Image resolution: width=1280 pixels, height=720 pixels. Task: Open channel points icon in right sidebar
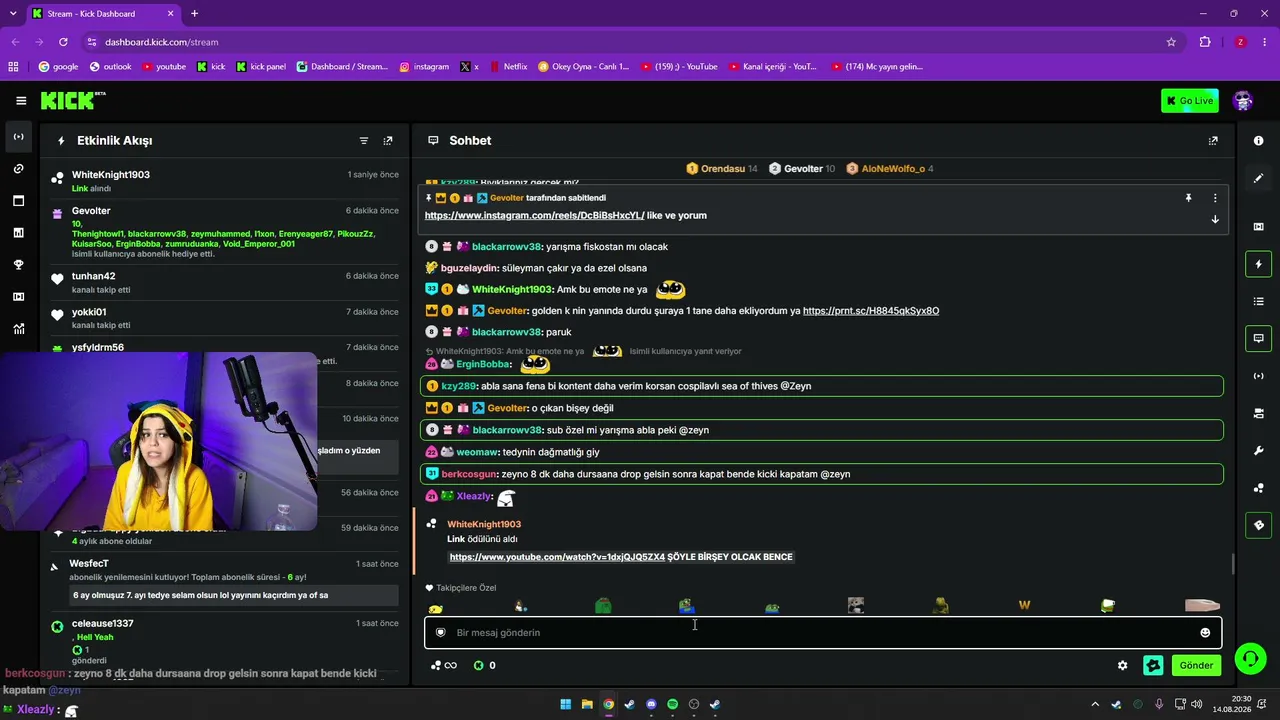[1258, 488]
